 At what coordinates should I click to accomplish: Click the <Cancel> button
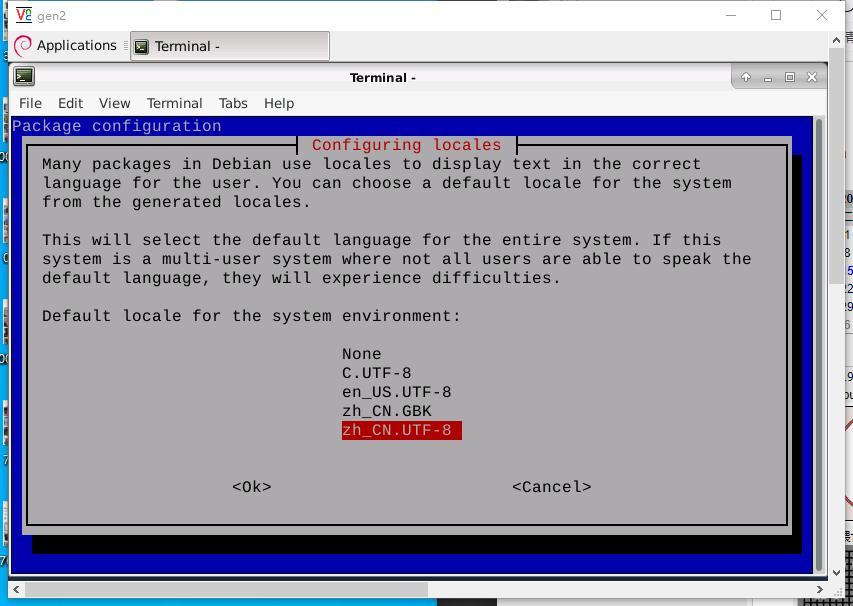[552, 487]
